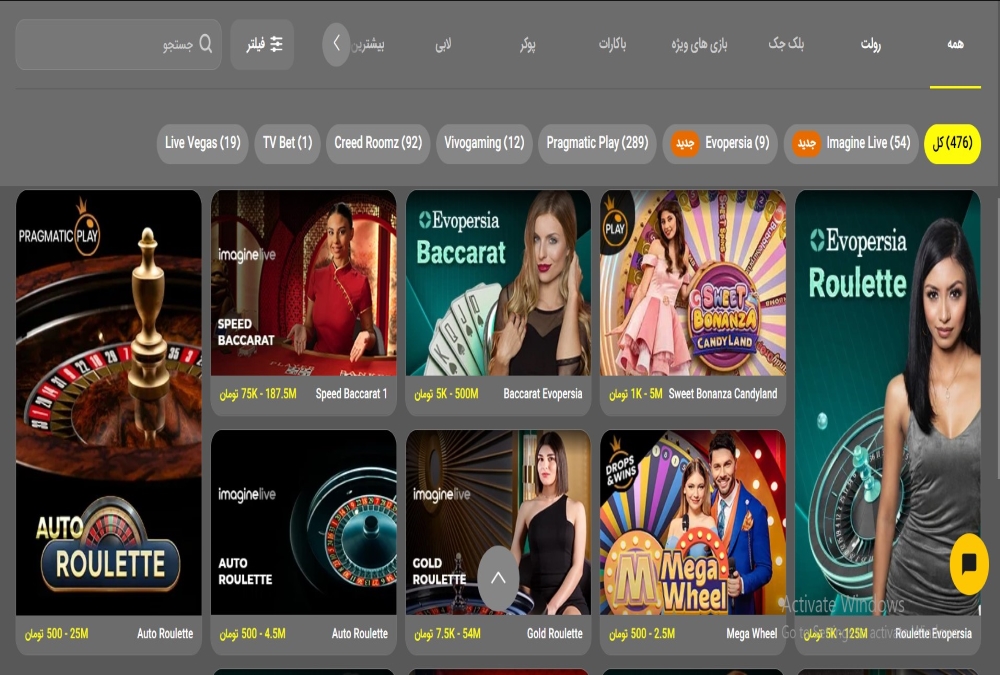This screenshot has width=1000, height=675.
Task: Filter by TV Bet (1) provider
Action: coord(288,144)
